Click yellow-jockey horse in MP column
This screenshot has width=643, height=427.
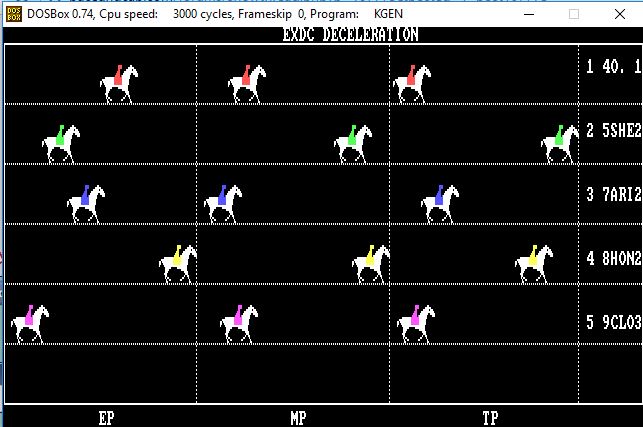coord(371,264)
